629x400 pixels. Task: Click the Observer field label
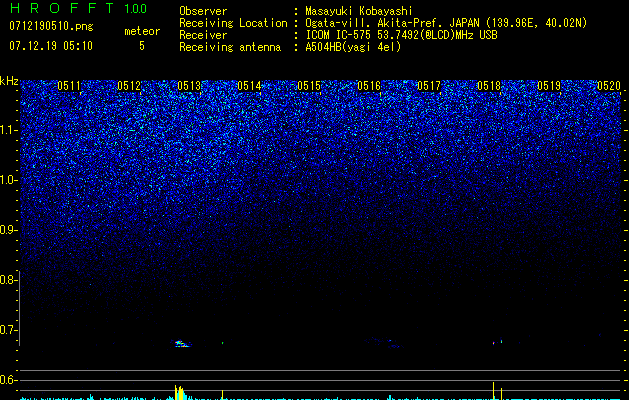pyautogui.click(x=203, y=11)
